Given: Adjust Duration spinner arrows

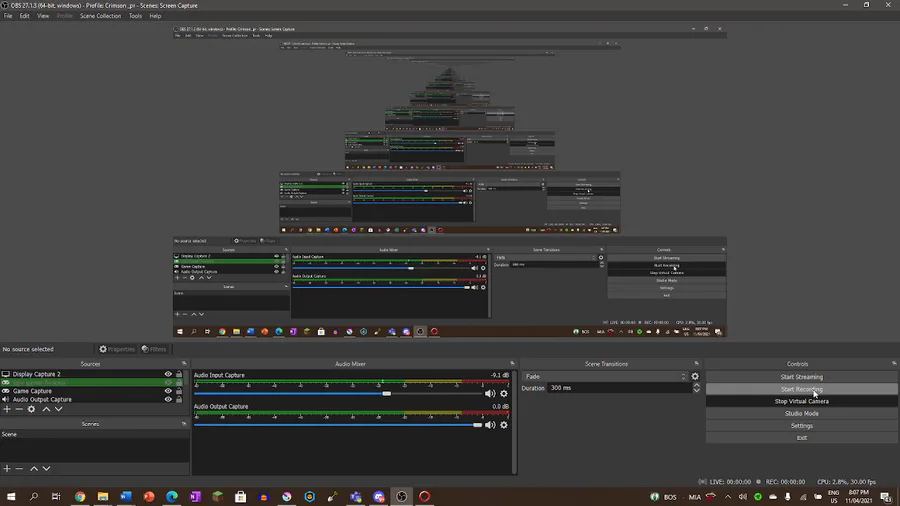Looking at the screenshot, I should 696,388.
